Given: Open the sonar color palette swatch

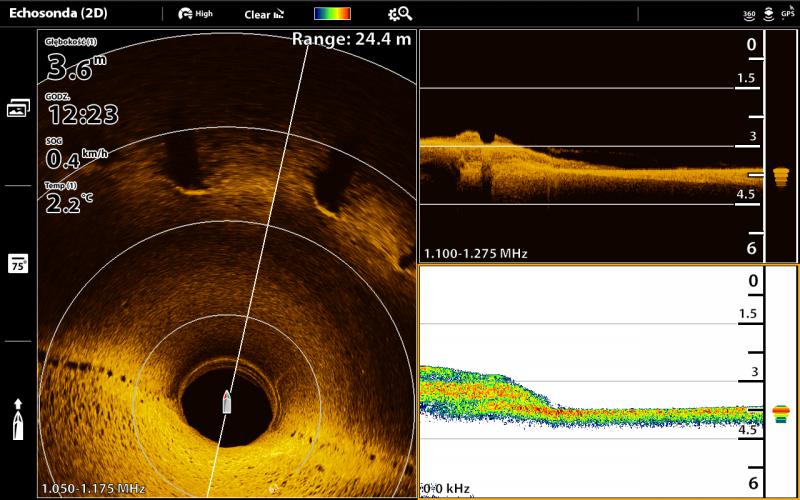Looking at the screenshot, I should click(332, 14).
